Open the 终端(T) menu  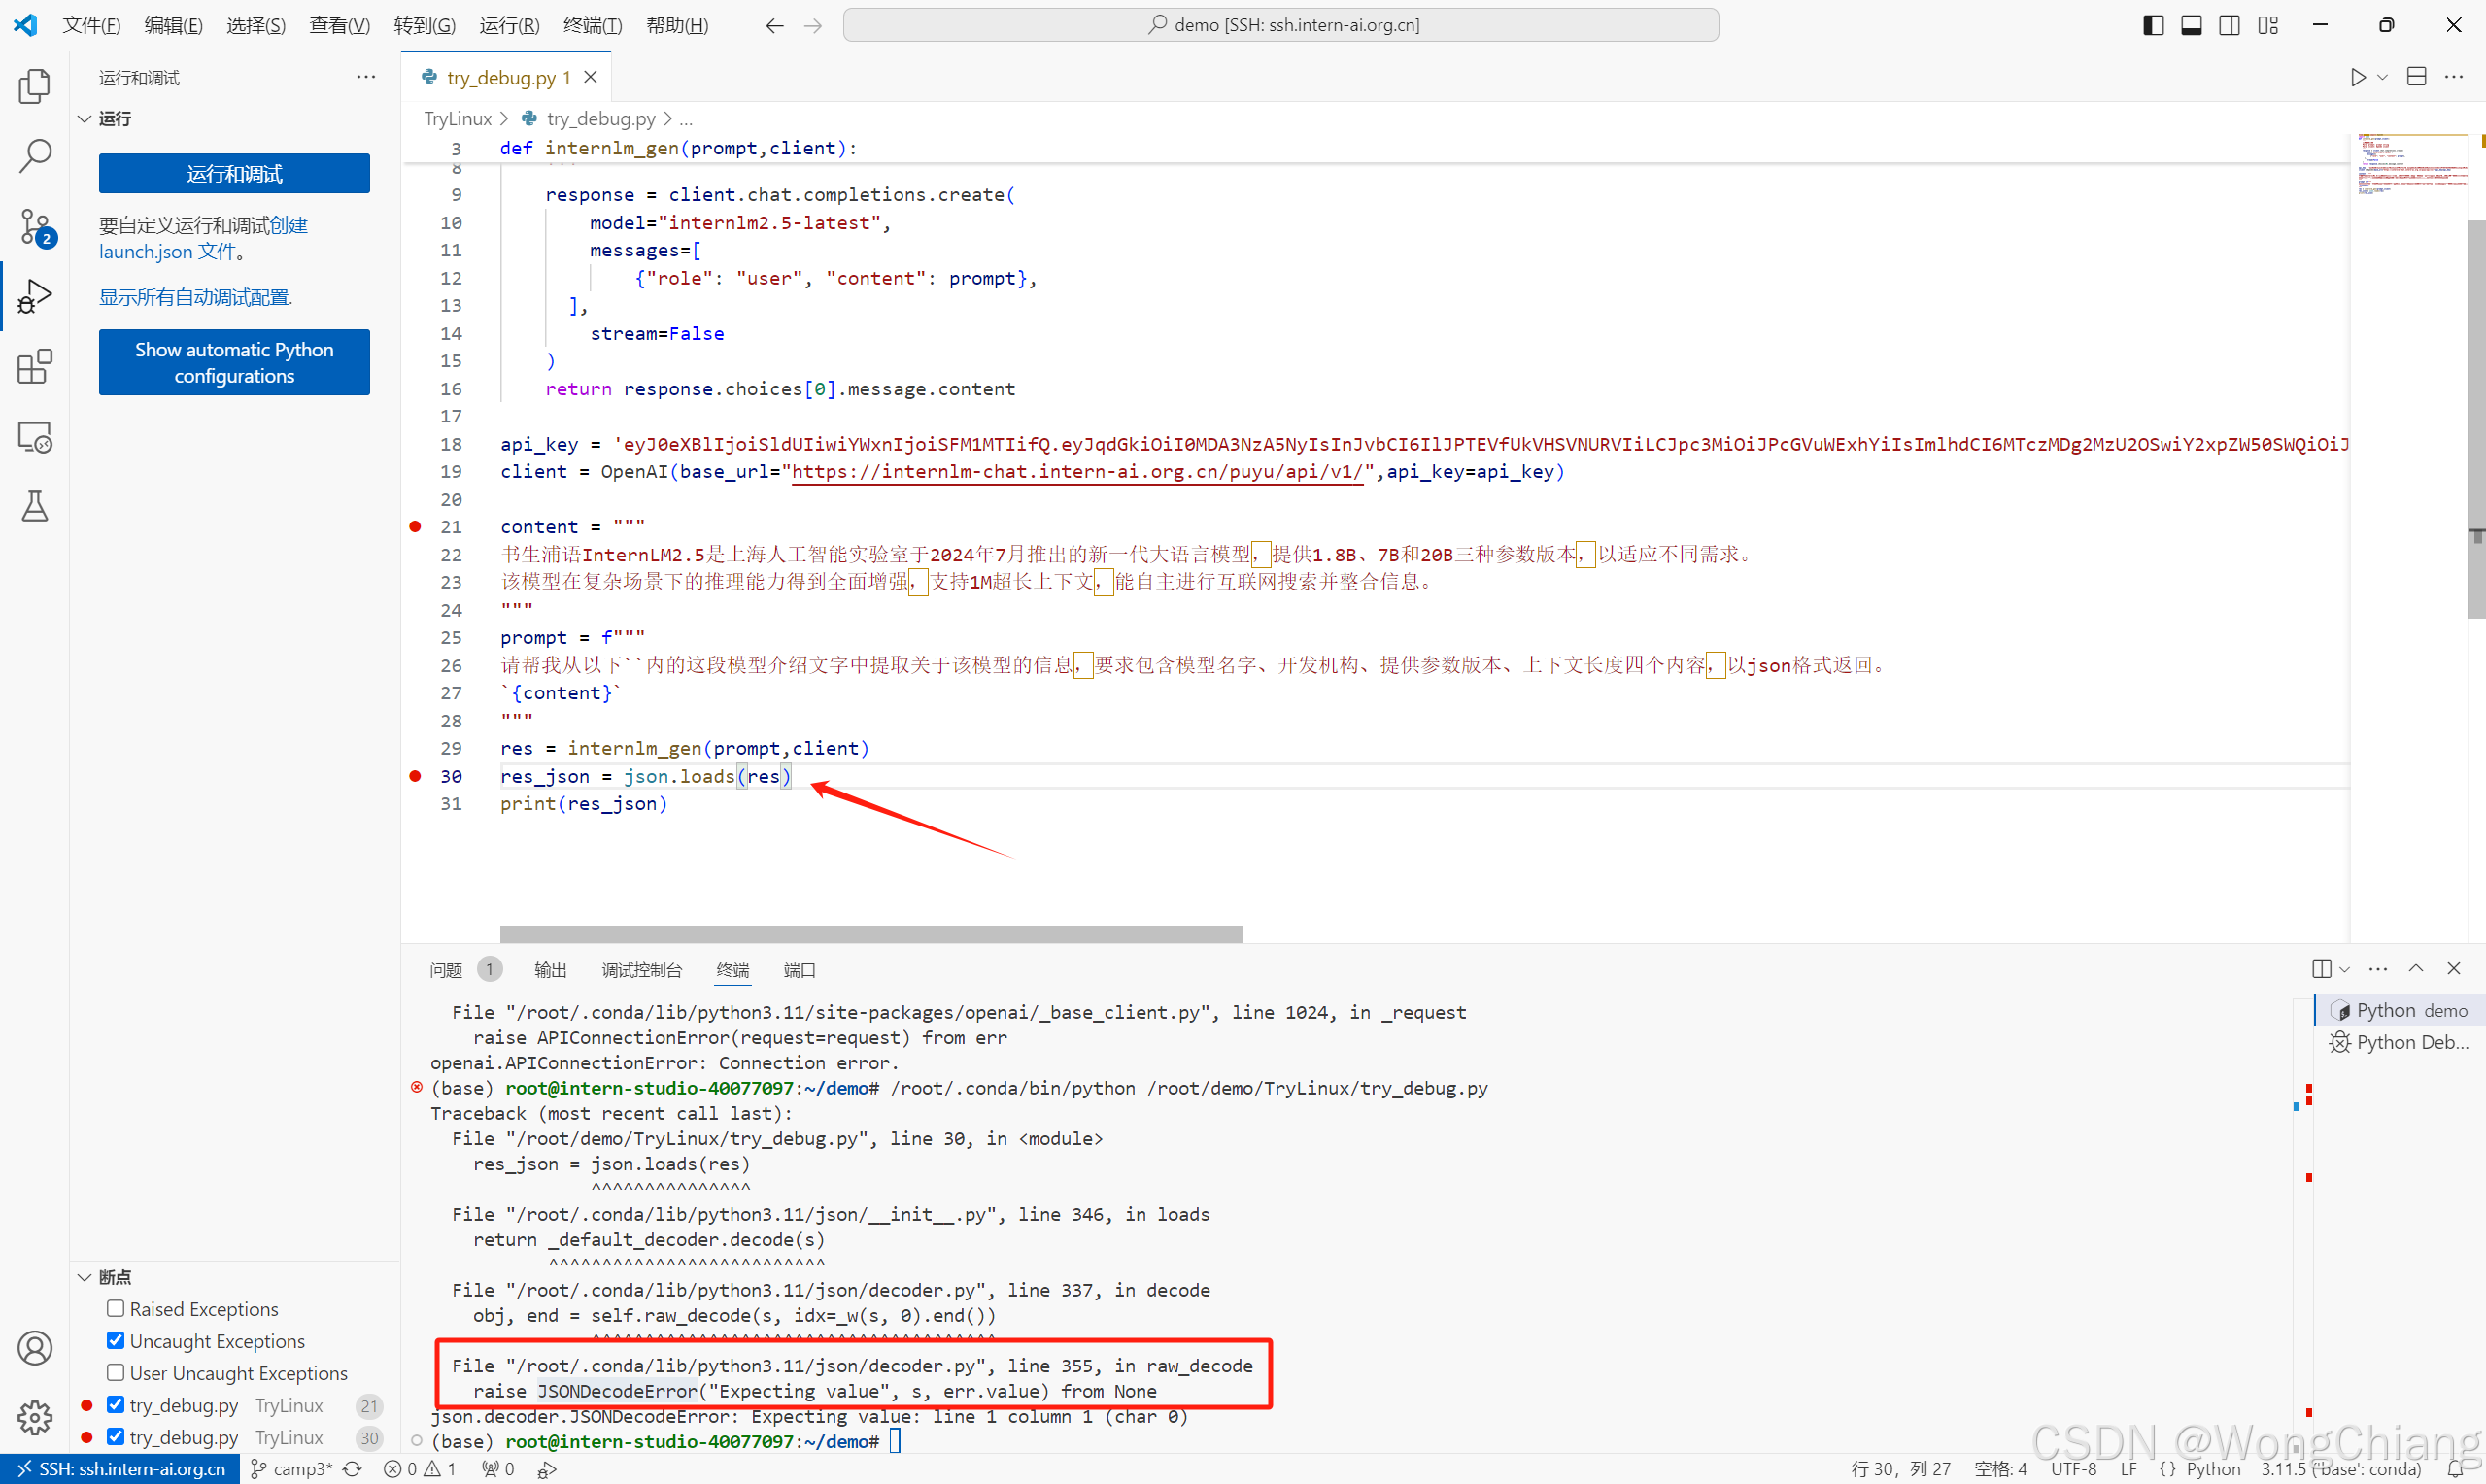pos(592,25)
